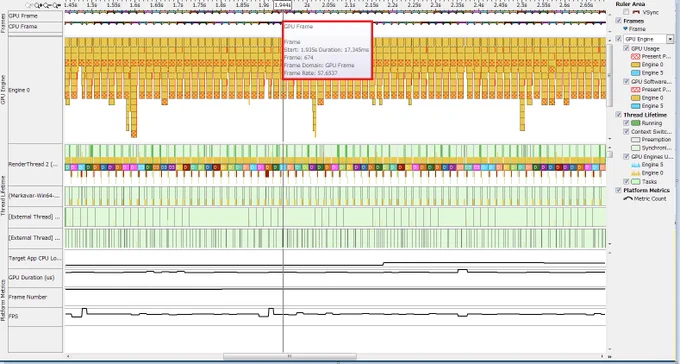Click the 1.5s mark on the ruler
680x364 pixels.
pyautogui.click(x=92, y=5)
